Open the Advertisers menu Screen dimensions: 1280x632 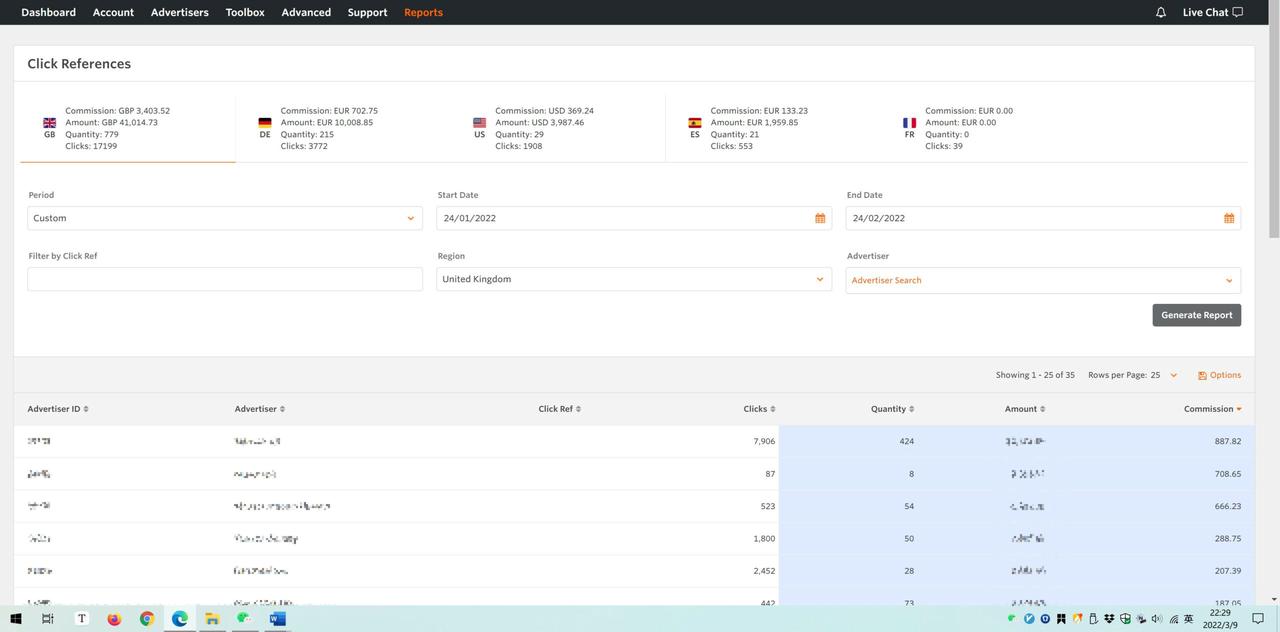point(180,12)
